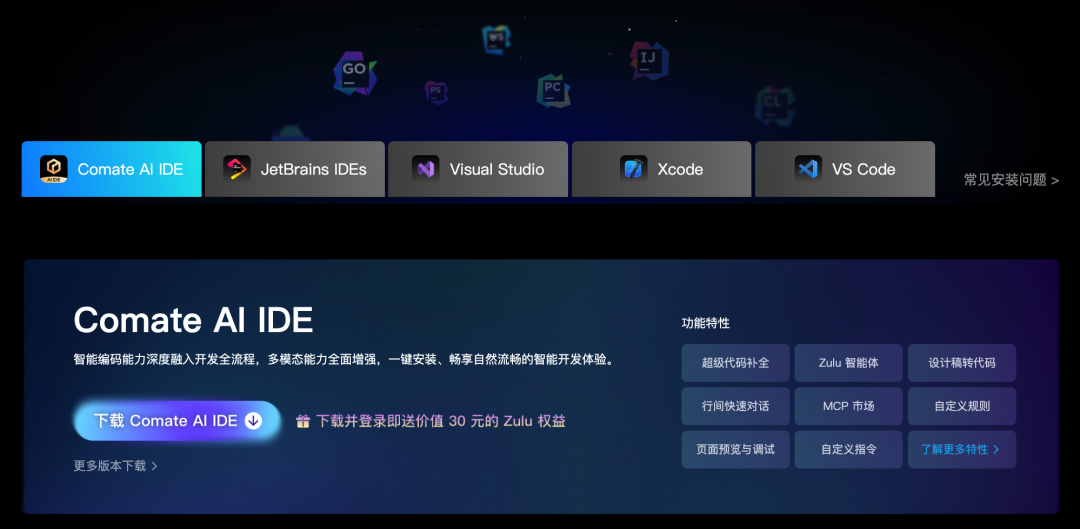Select the VS Code tab
This screenshot has height=529, width=1080.
(845, 169)
